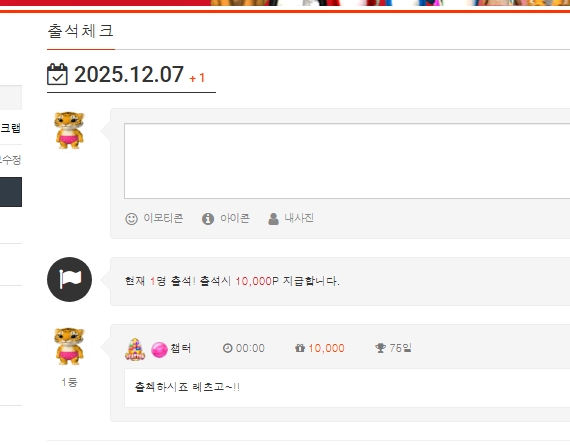Click the 아이콘 info circle icon
This screenshot has width=570, height=447.
click(208, 219)
